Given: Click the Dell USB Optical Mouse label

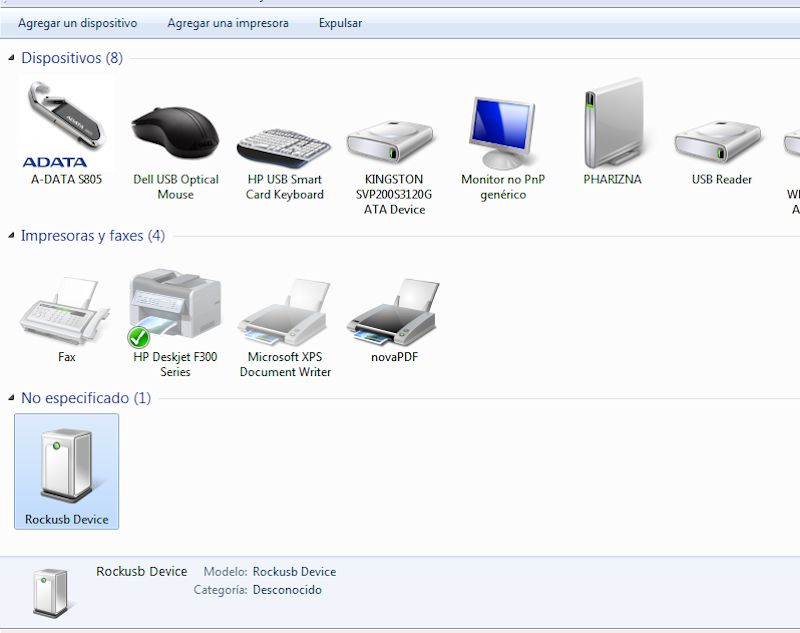Looking at the screenshot, I should 176,187.
